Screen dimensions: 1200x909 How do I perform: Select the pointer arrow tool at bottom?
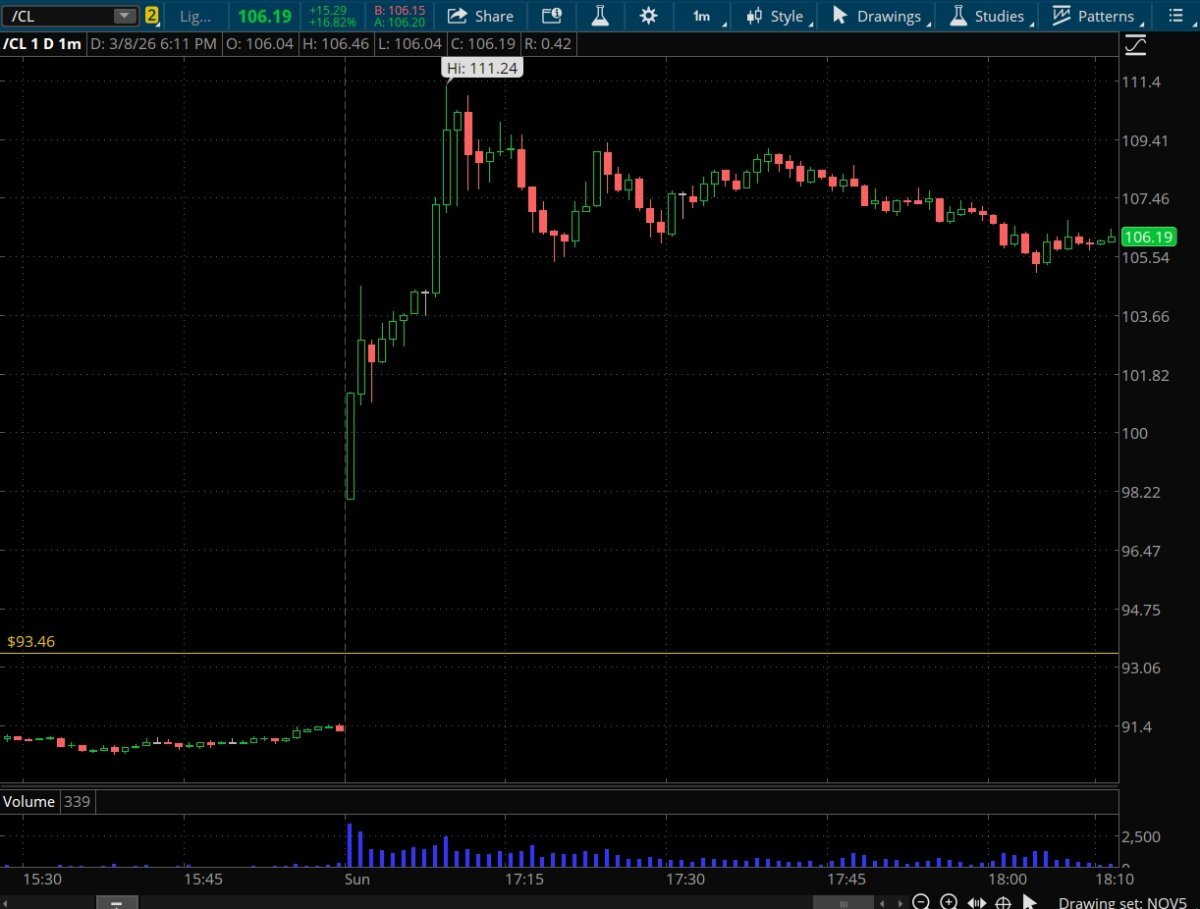point(1030,901)
